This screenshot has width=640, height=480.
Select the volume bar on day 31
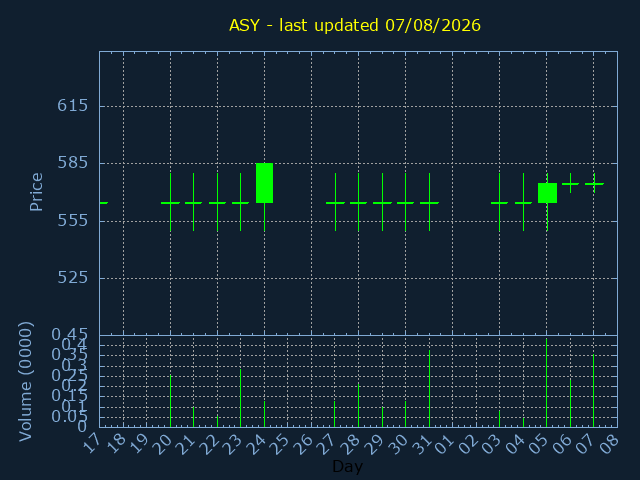pyautogui.click(x=429, y=389)
